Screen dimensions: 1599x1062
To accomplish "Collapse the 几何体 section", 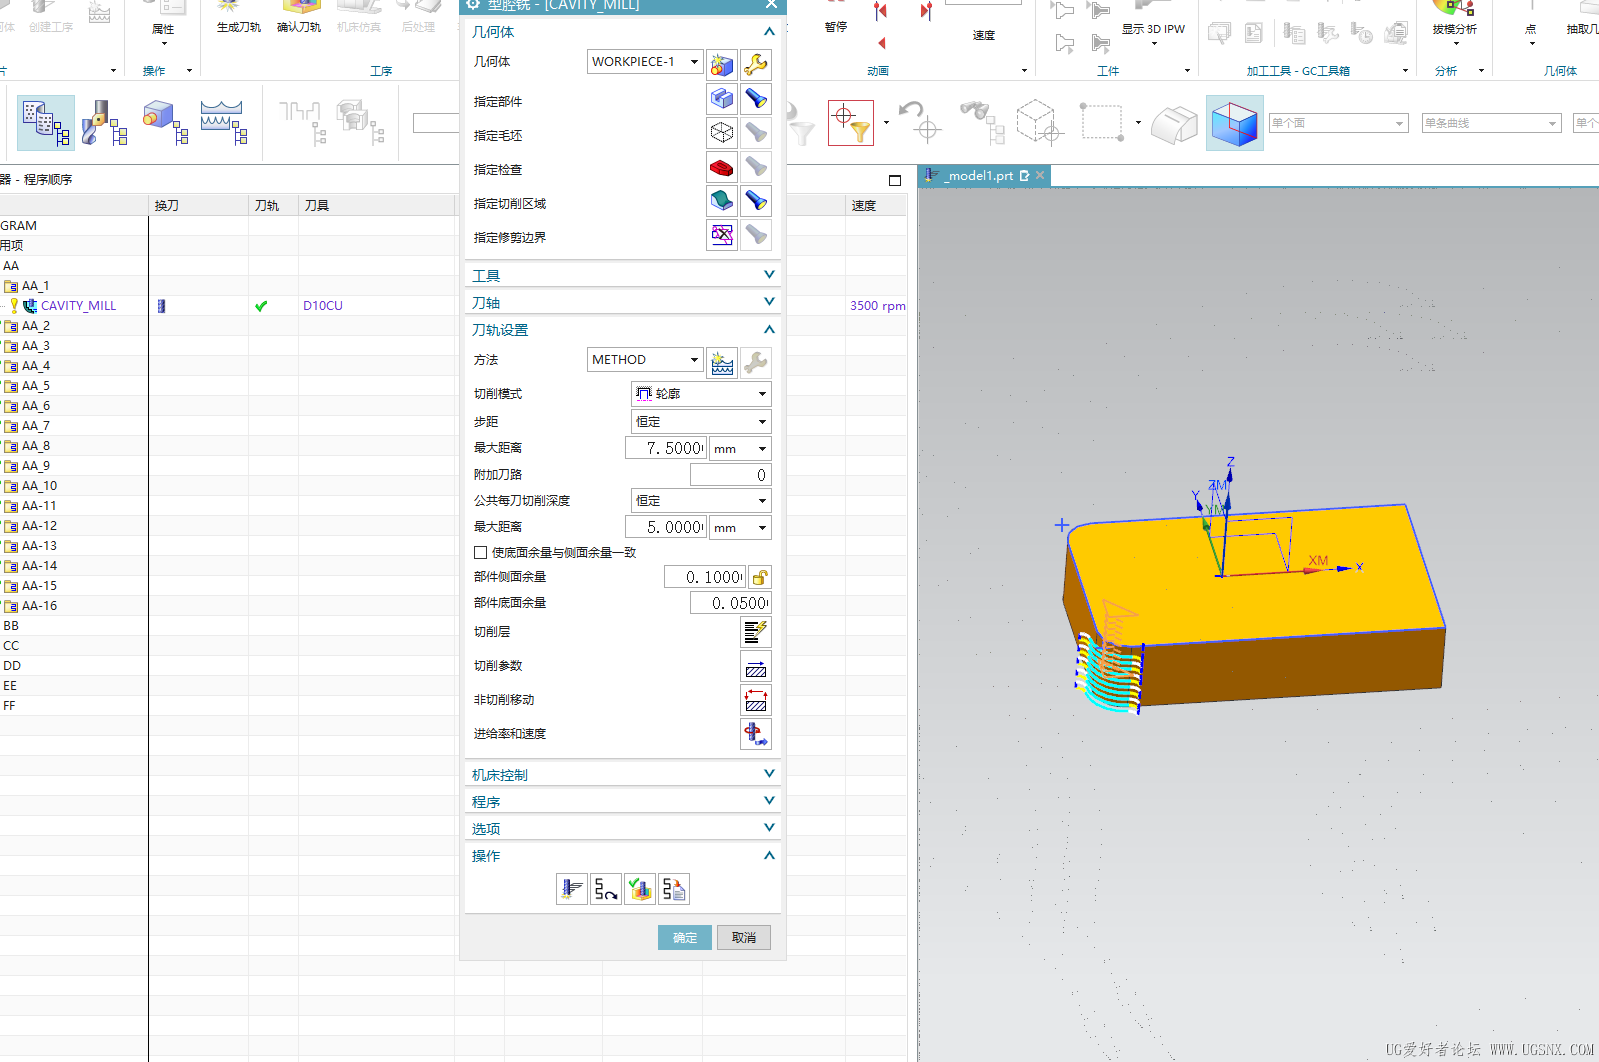I will pos(622,32).
